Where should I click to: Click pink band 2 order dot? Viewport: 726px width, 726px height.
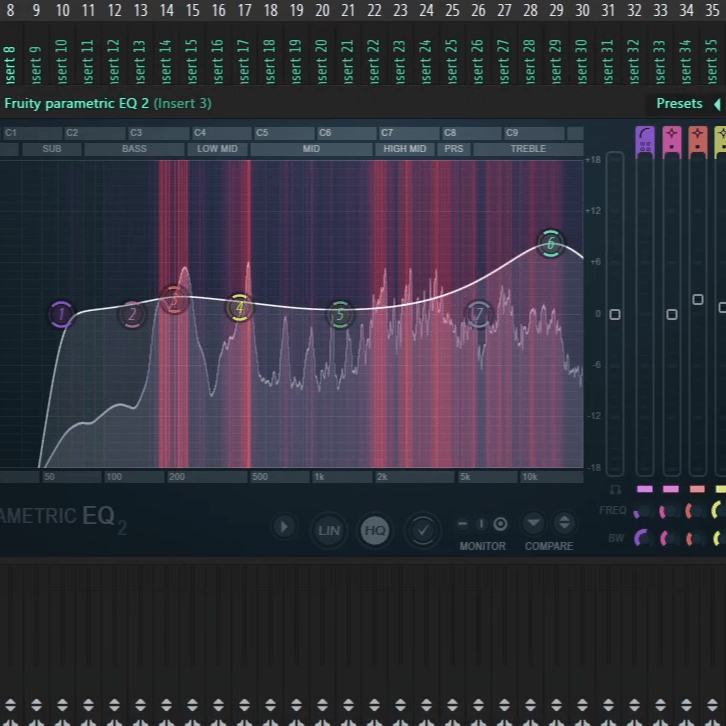671,147
